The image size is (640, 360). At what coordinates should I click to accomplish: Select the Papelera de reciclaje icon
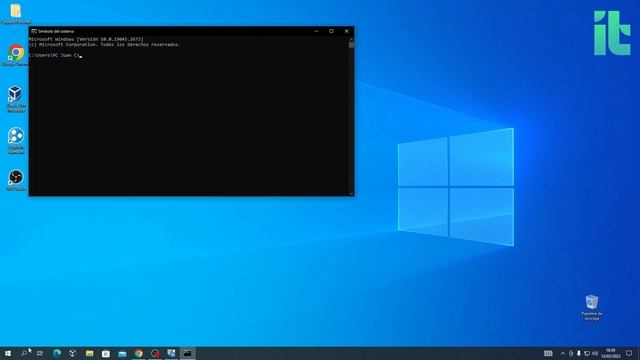[591, 307]
